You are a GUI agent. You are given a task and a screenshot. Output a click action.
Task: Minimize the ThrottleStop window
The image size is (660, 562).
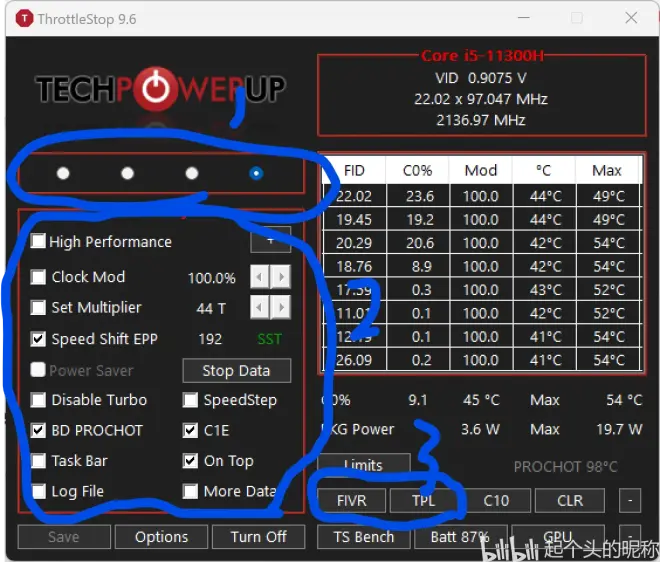point(524,18)
